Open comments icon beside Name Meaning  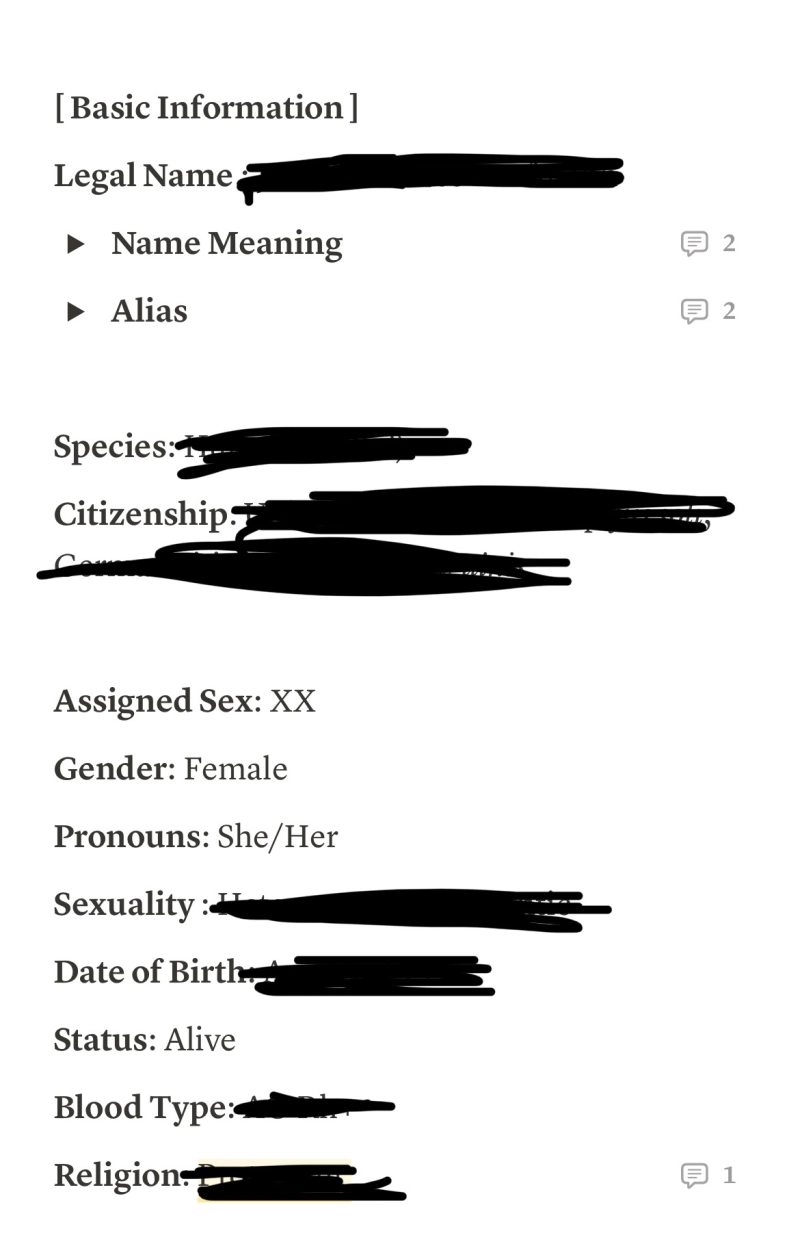point(694,243)
